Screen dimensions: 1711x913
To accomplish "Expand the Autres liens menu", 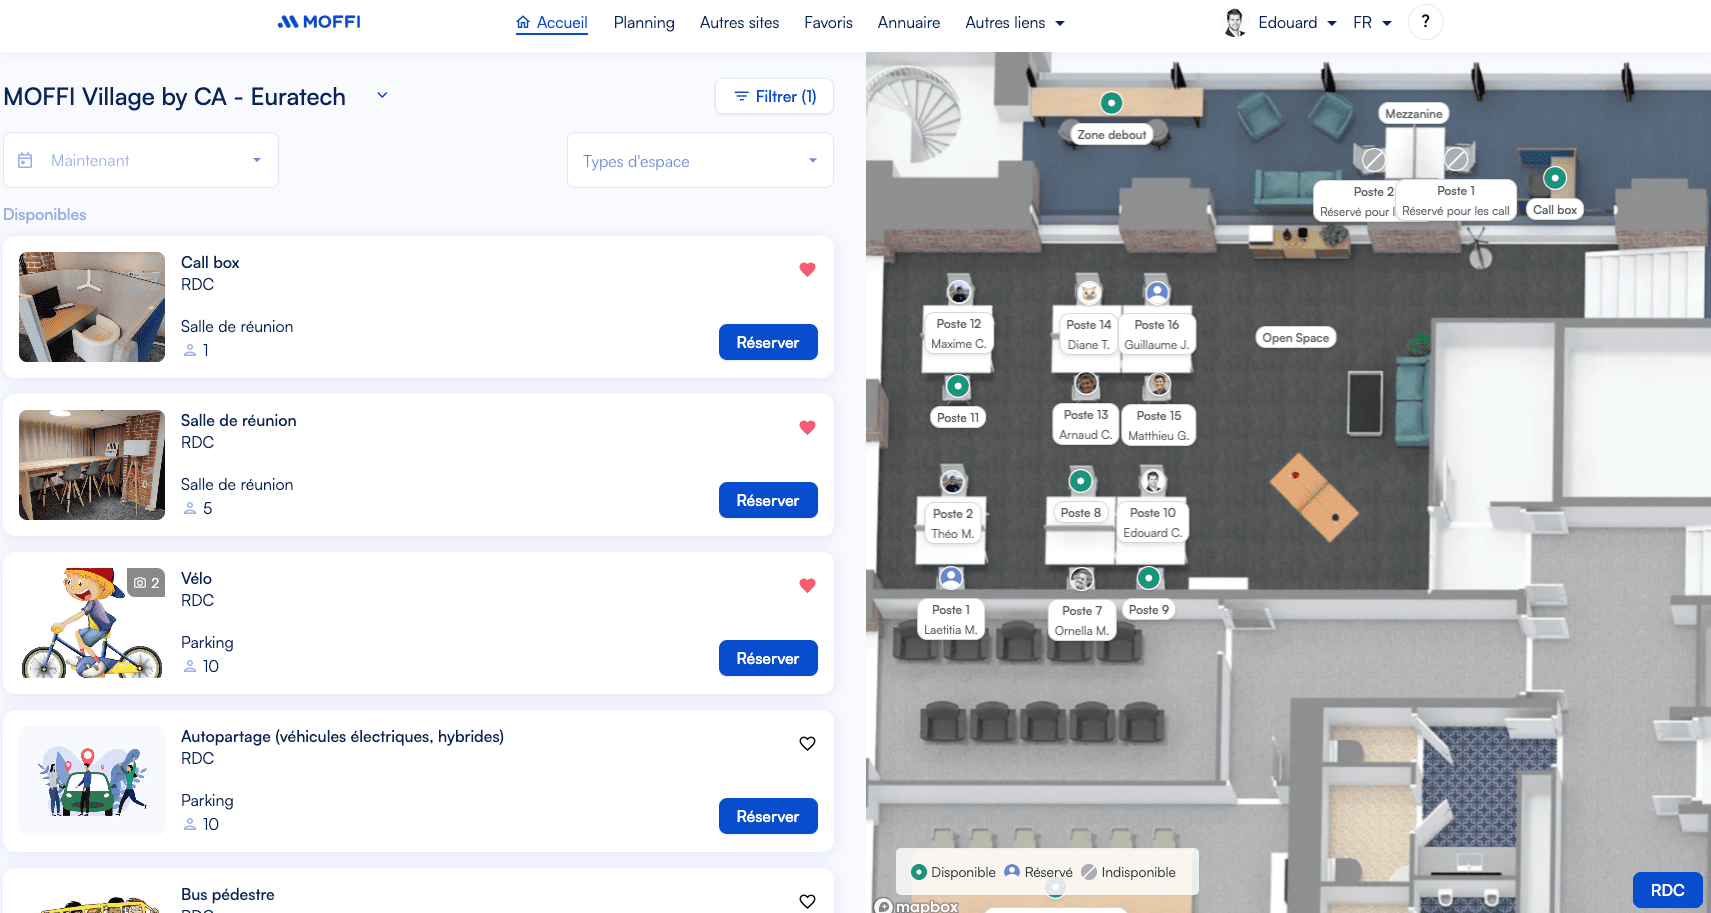I will coord(1015,22).
